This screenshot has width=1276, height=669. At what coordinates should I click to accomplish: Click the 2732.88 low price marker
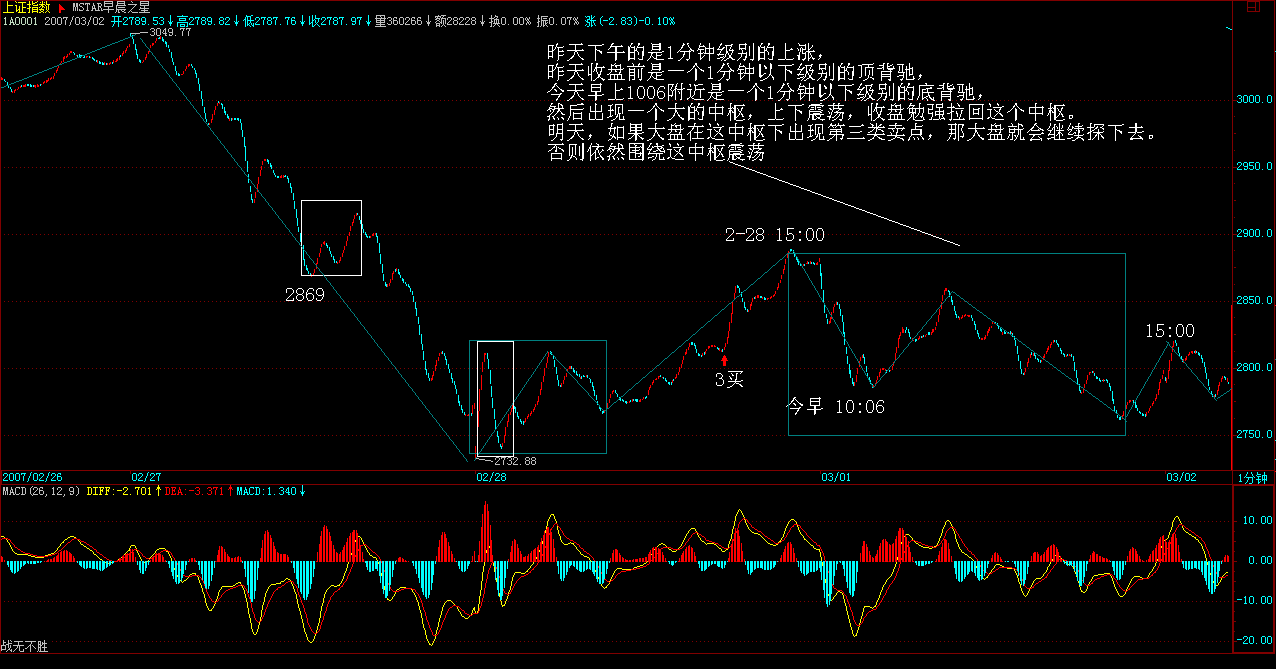tap(514, 461)
